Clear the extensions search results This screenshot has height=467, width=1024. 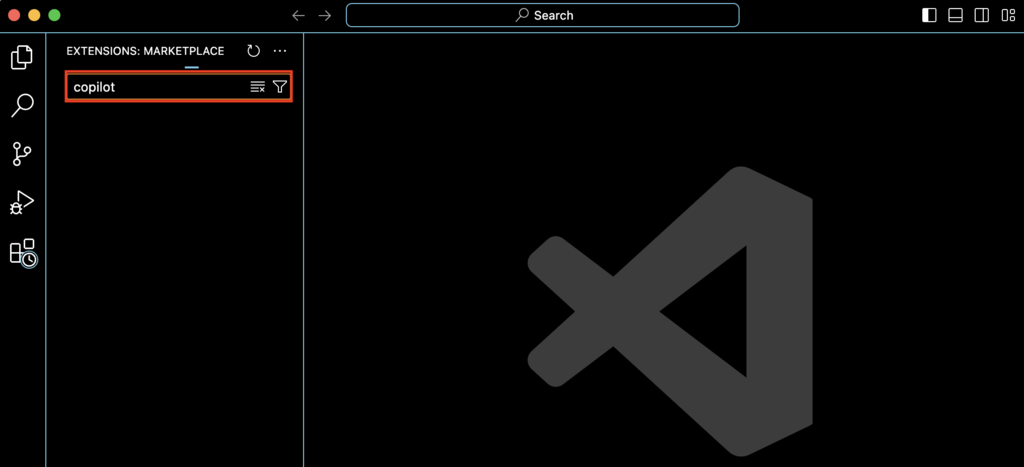[258, 87]
